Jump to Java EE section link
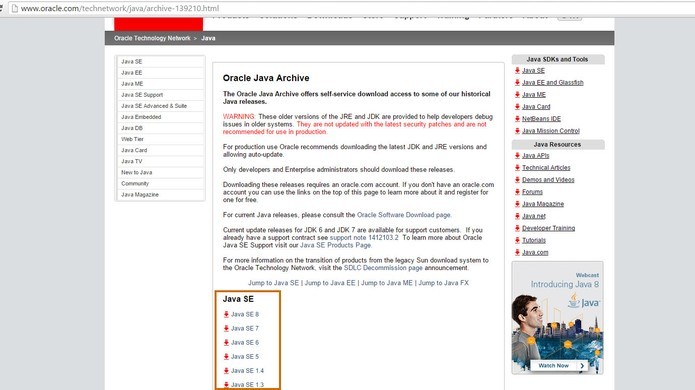695x390 pixels. click(330, 283)
